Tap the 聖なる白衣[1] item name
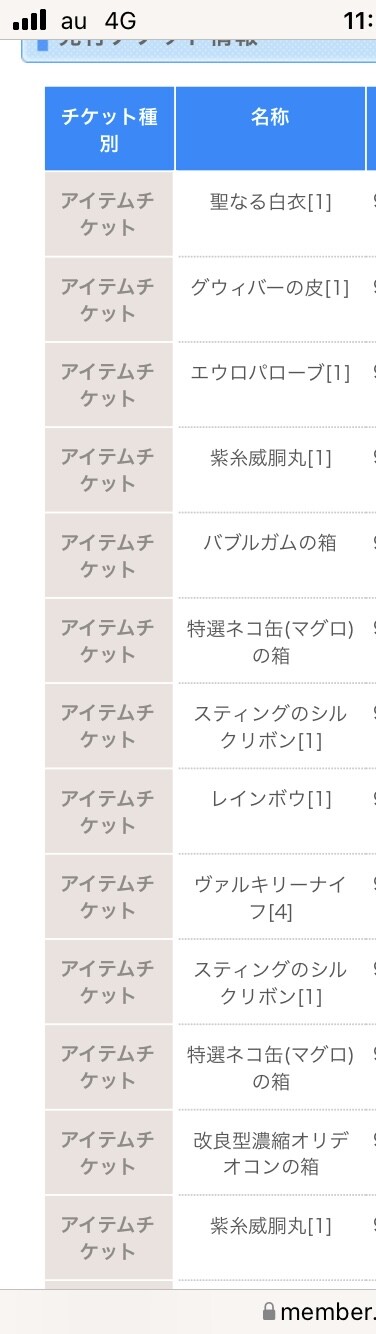Viewport: 376px width, 1334px height. 270,202
